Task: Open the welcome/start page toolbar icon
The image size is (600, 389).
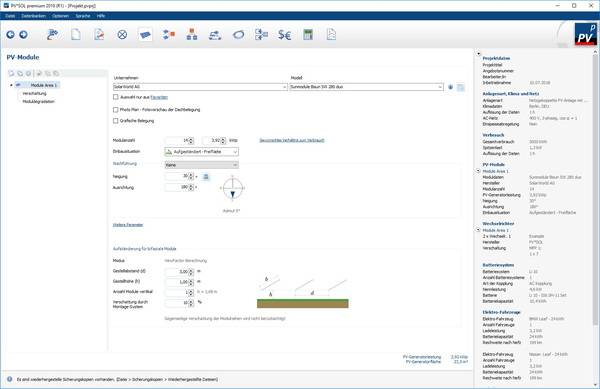Action: coord(52,34)
